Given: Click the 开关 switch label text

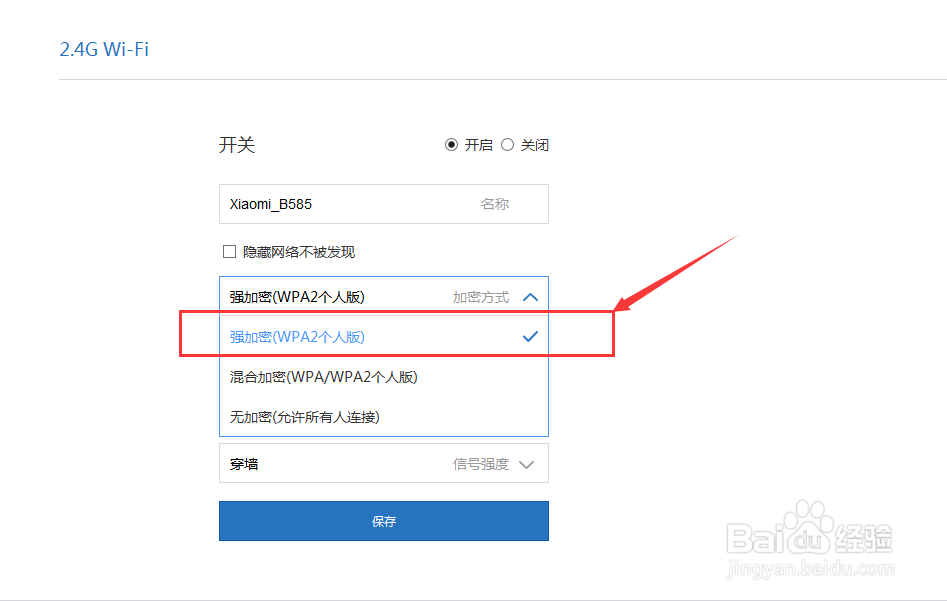Looking at the screenshot, I should point(237,144).
